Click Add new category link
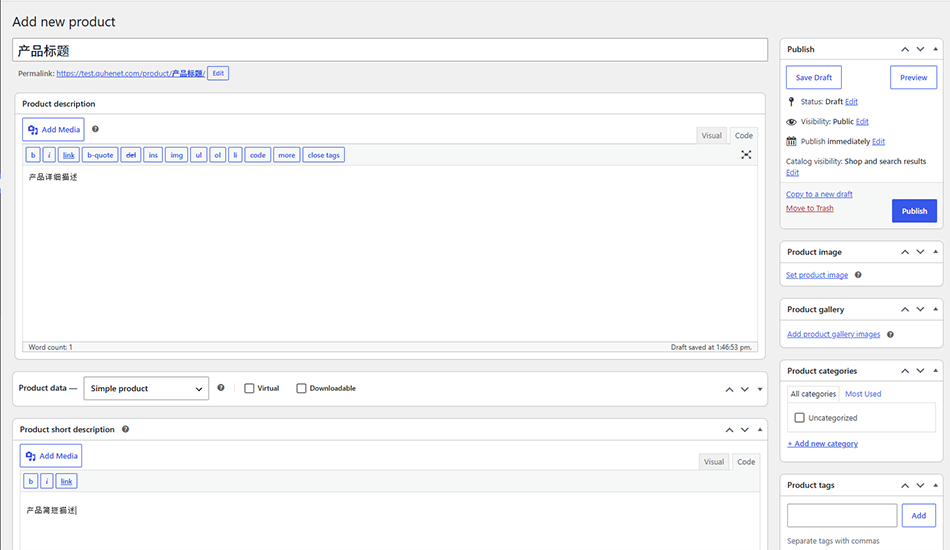 coord(823,444)
